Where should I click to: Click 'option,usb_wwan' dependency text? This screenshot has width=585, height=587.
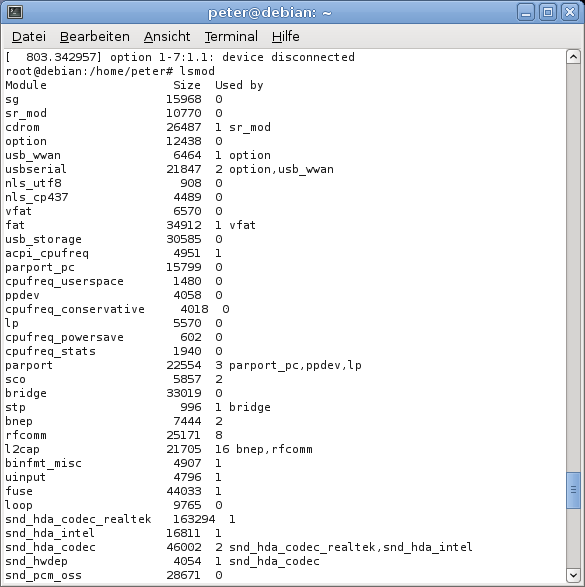[x=281, y=169]
